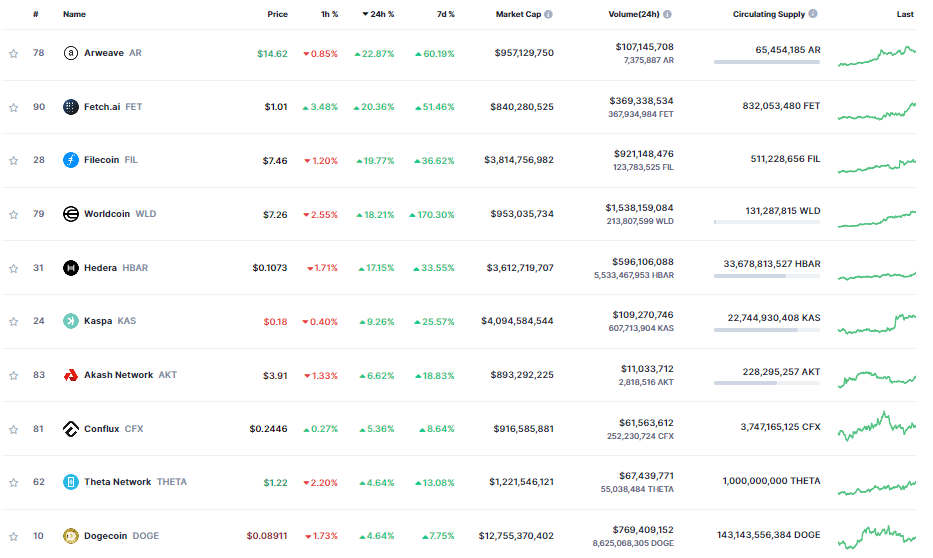Sort the list by Price header

277,15
